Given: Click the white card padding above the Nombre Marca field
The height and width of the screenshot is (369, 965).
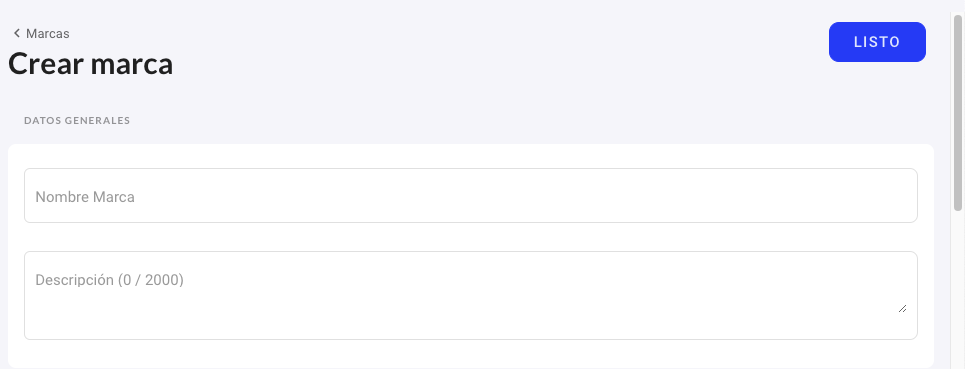Looking at the screenshot, I should click(471, 156).
